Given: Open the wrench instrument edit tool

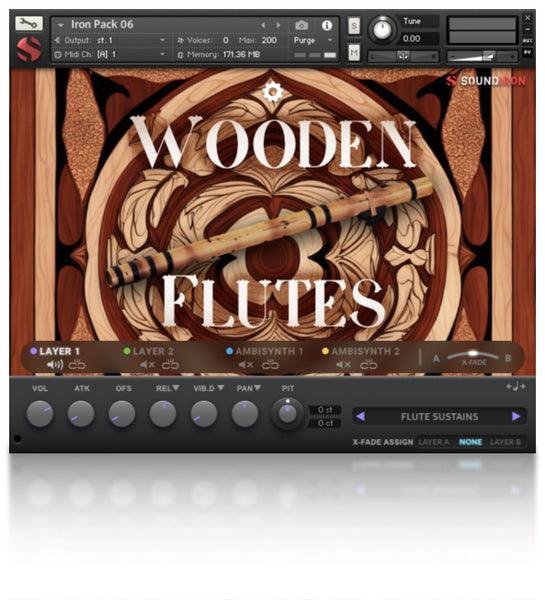Looking at the screenshot, I should [x=29, y=23].
